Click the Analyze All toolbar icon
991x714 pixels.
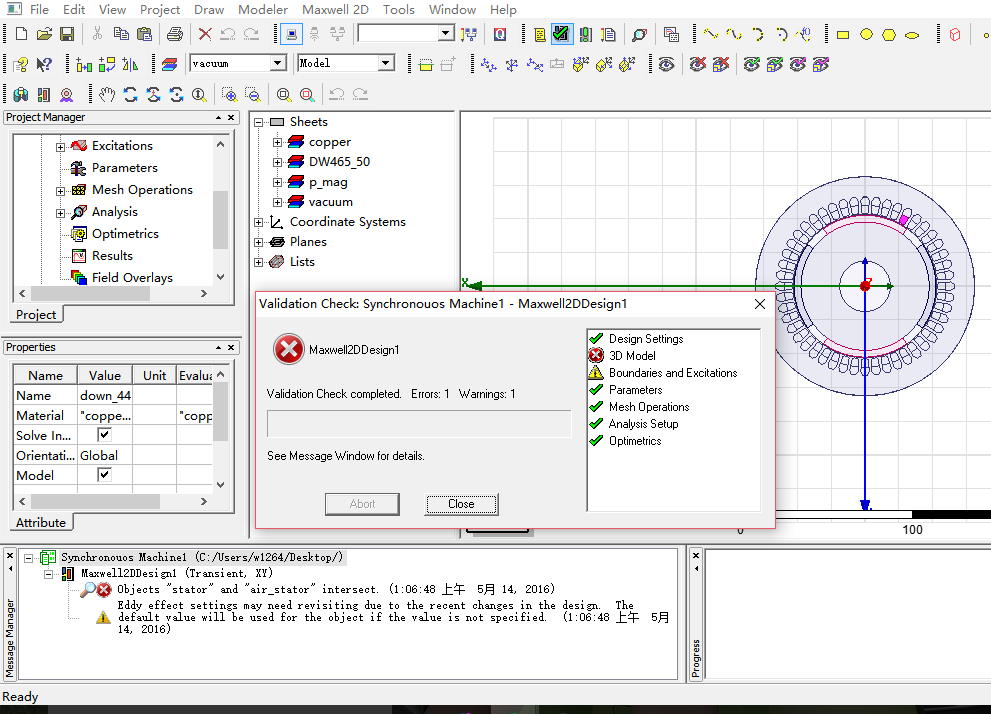click(x=586, y=34)
